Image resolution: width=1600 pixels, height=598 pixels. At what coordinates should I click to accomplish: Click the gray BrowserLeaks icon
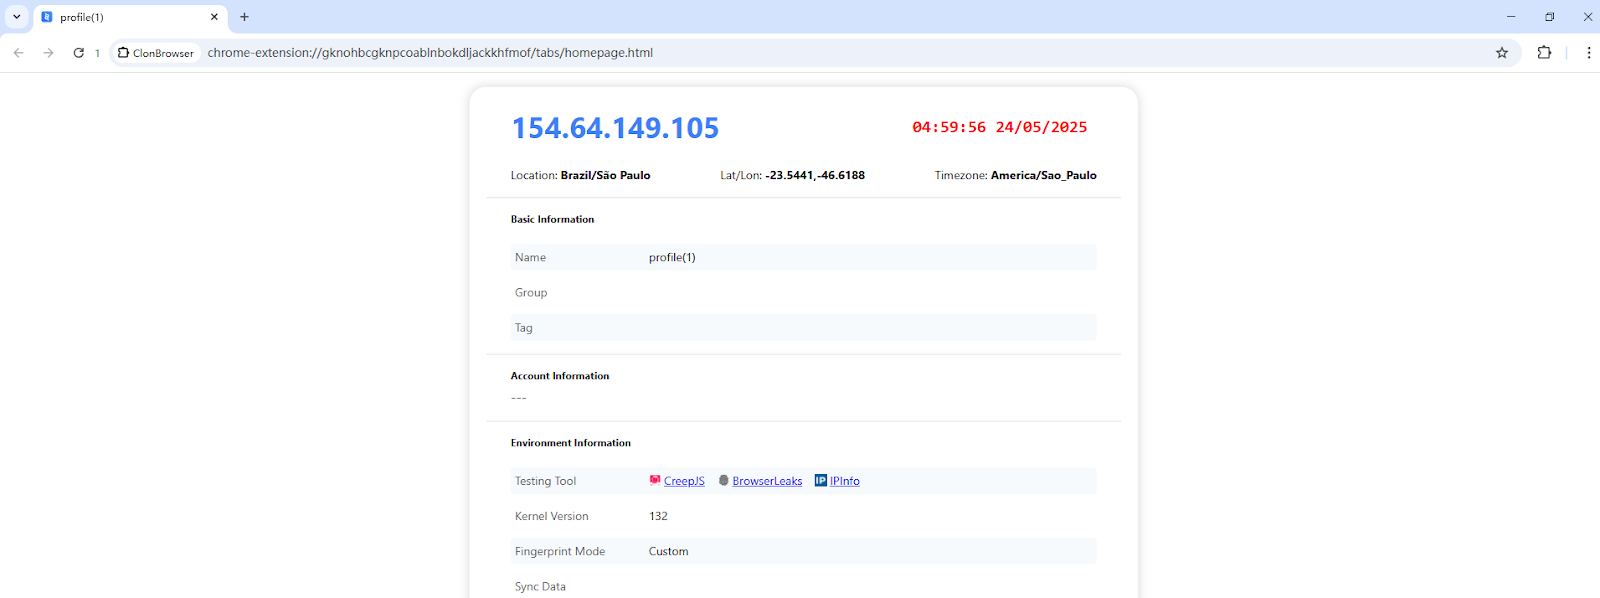coord(724,480)
